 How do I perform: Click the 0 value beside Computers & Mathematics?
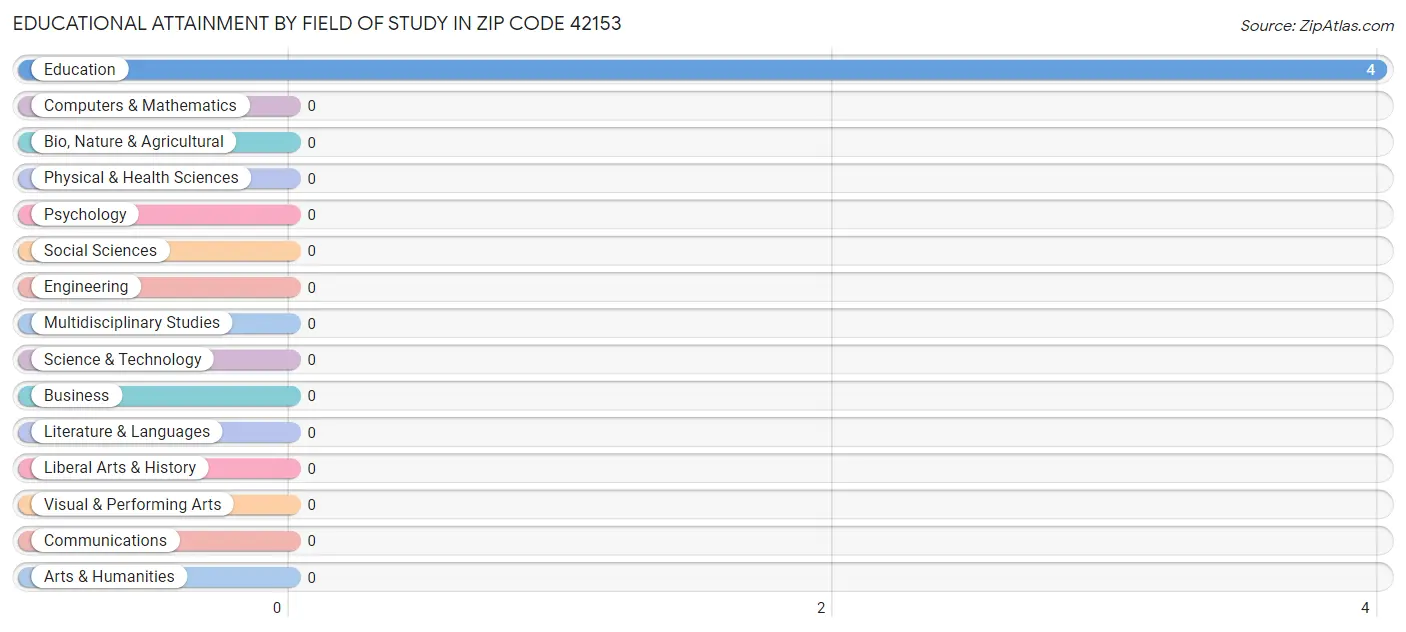(312, 106)
